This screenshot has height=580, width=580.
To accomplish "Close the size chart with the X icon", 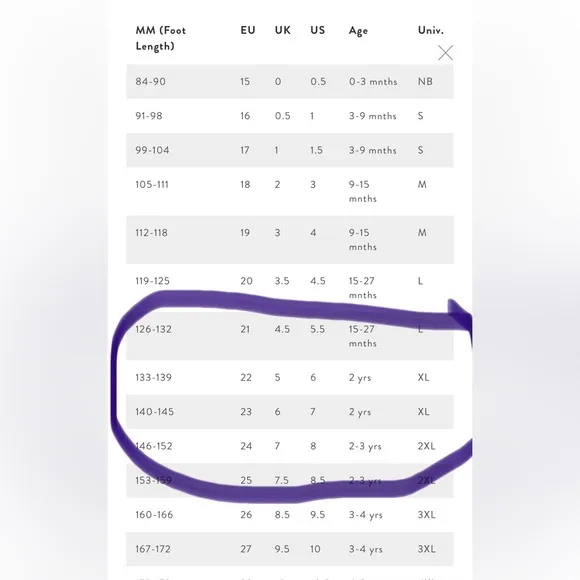I will 445,53.
